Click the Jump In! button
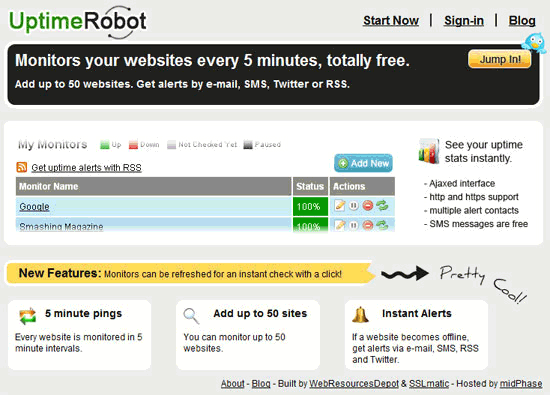This screenshot has height=395, width=550. [x=499, y=59]
